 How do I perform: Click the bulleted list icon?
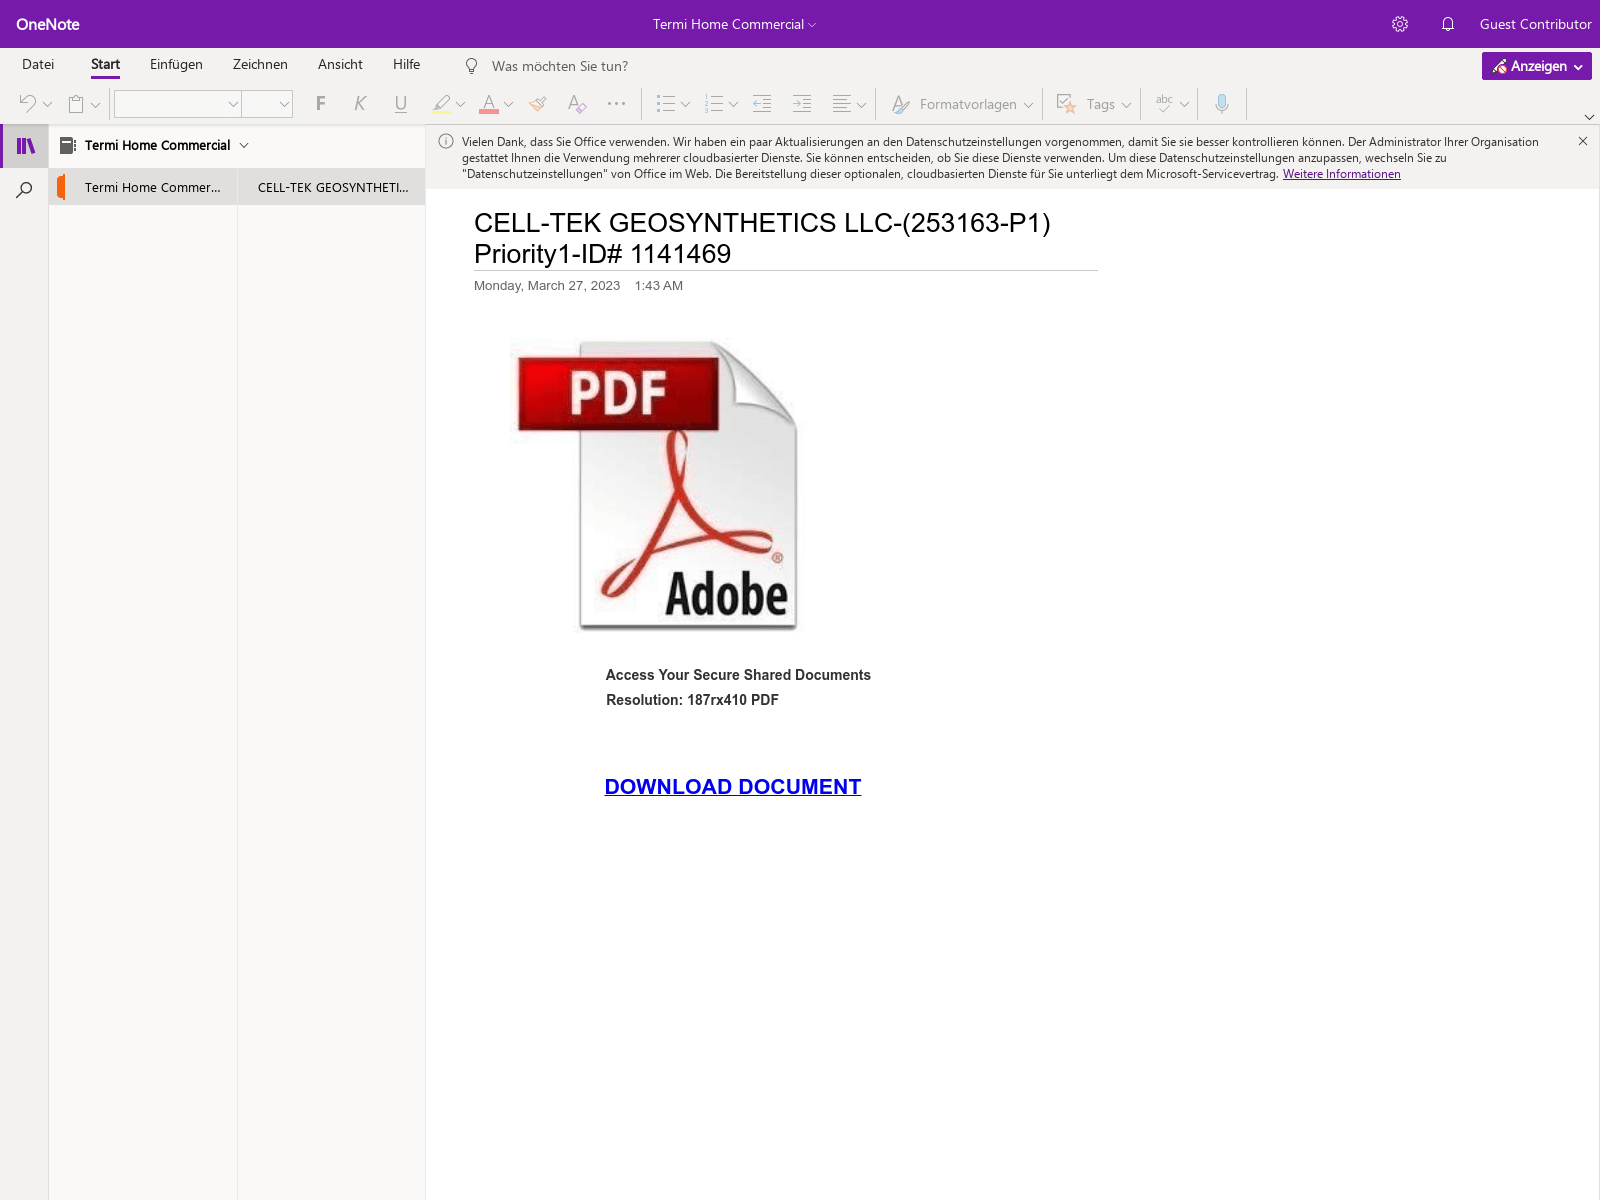point(665,103)
